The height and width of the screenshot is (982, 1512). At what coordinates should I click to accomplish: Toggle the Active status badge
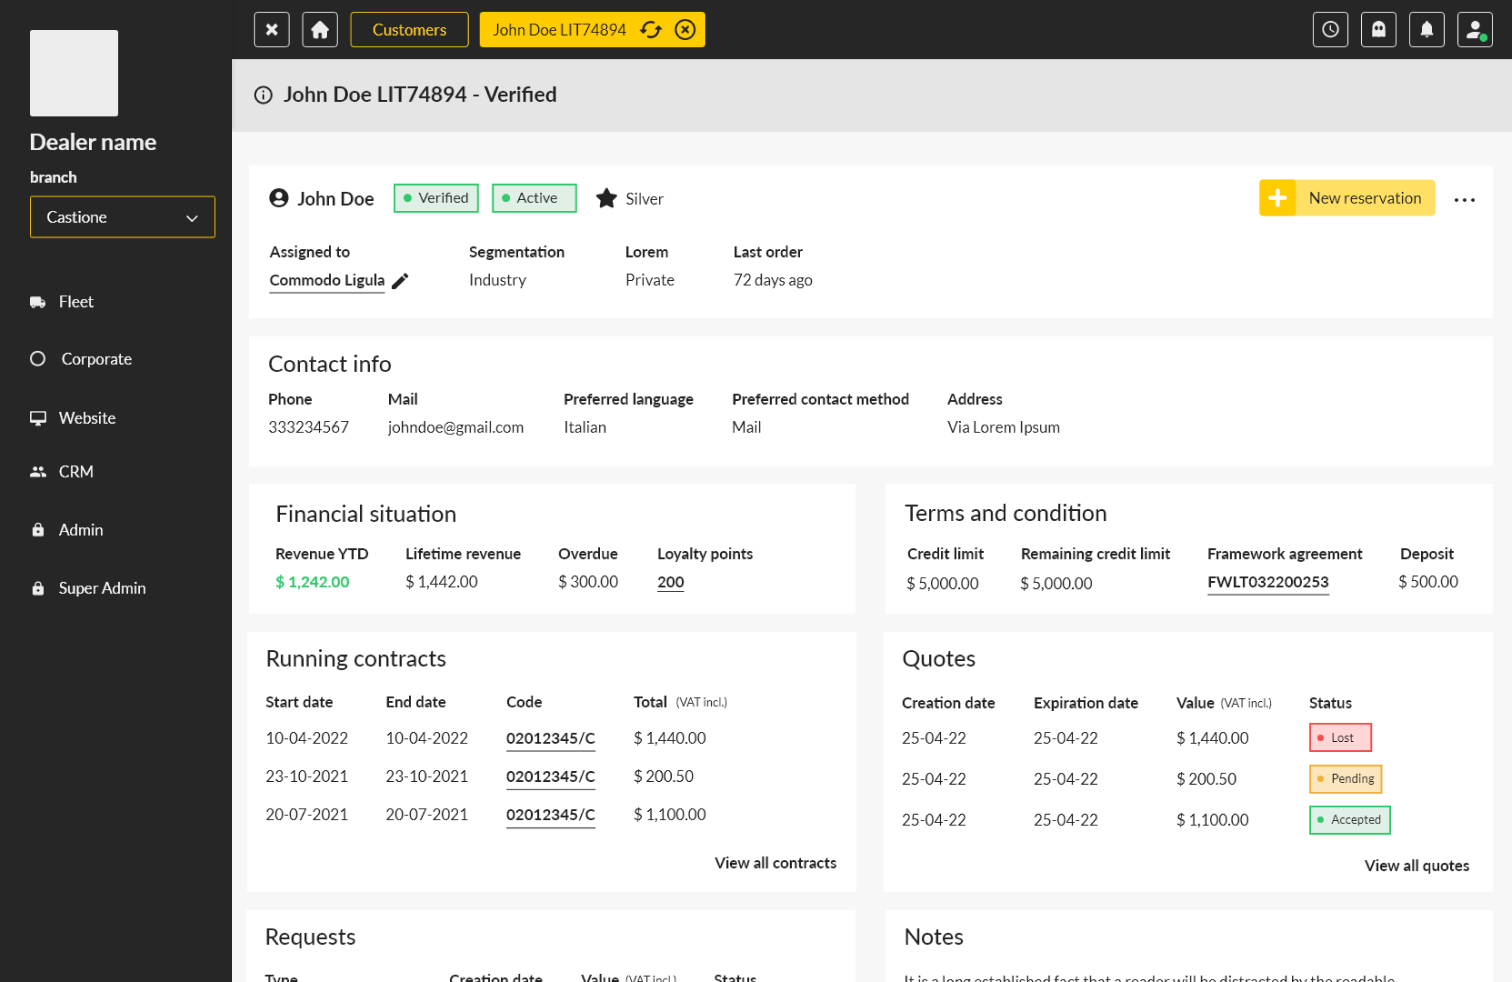click(534, 198)
